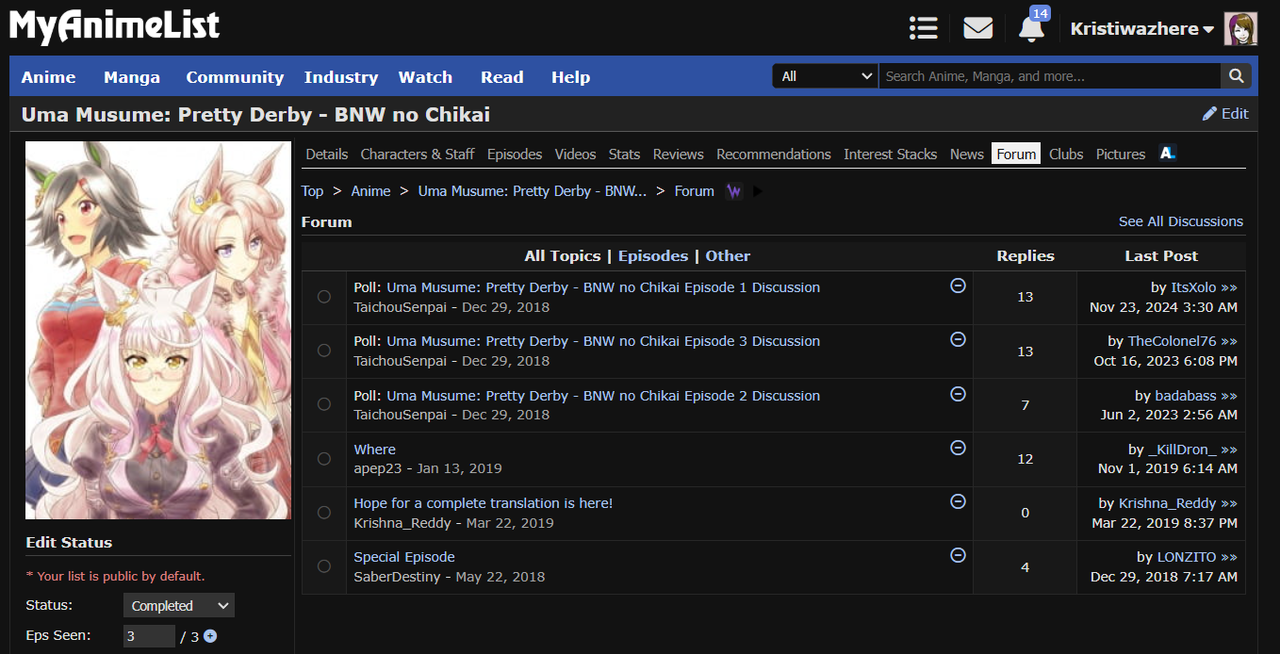This screenshot has height=654, width=1280.
Task: Open the Help menu
Action: [x=571, y=77]
